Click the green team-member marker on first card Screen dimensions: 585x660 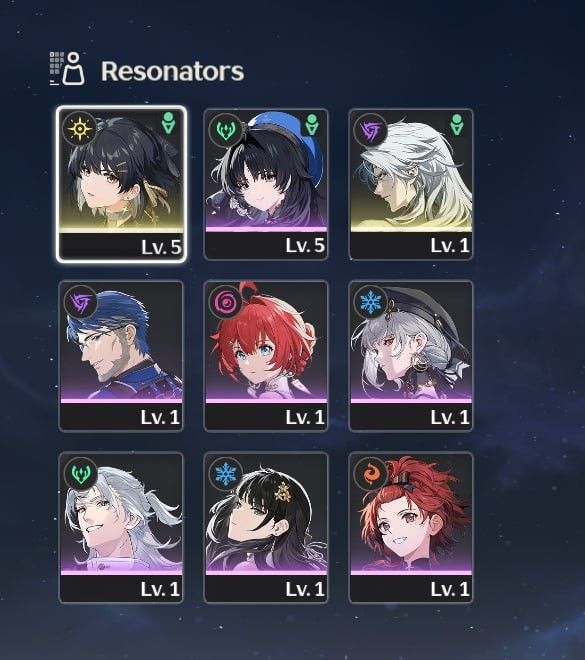168,123
